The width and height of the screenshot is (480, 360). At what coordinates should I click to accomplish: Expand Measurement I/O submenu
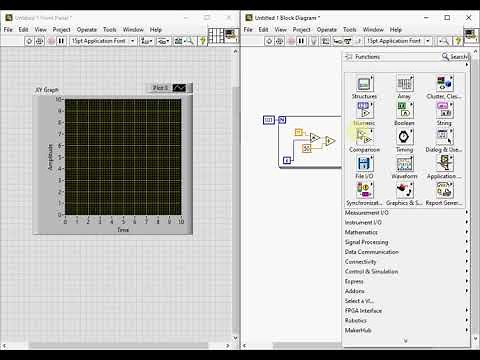406,212
